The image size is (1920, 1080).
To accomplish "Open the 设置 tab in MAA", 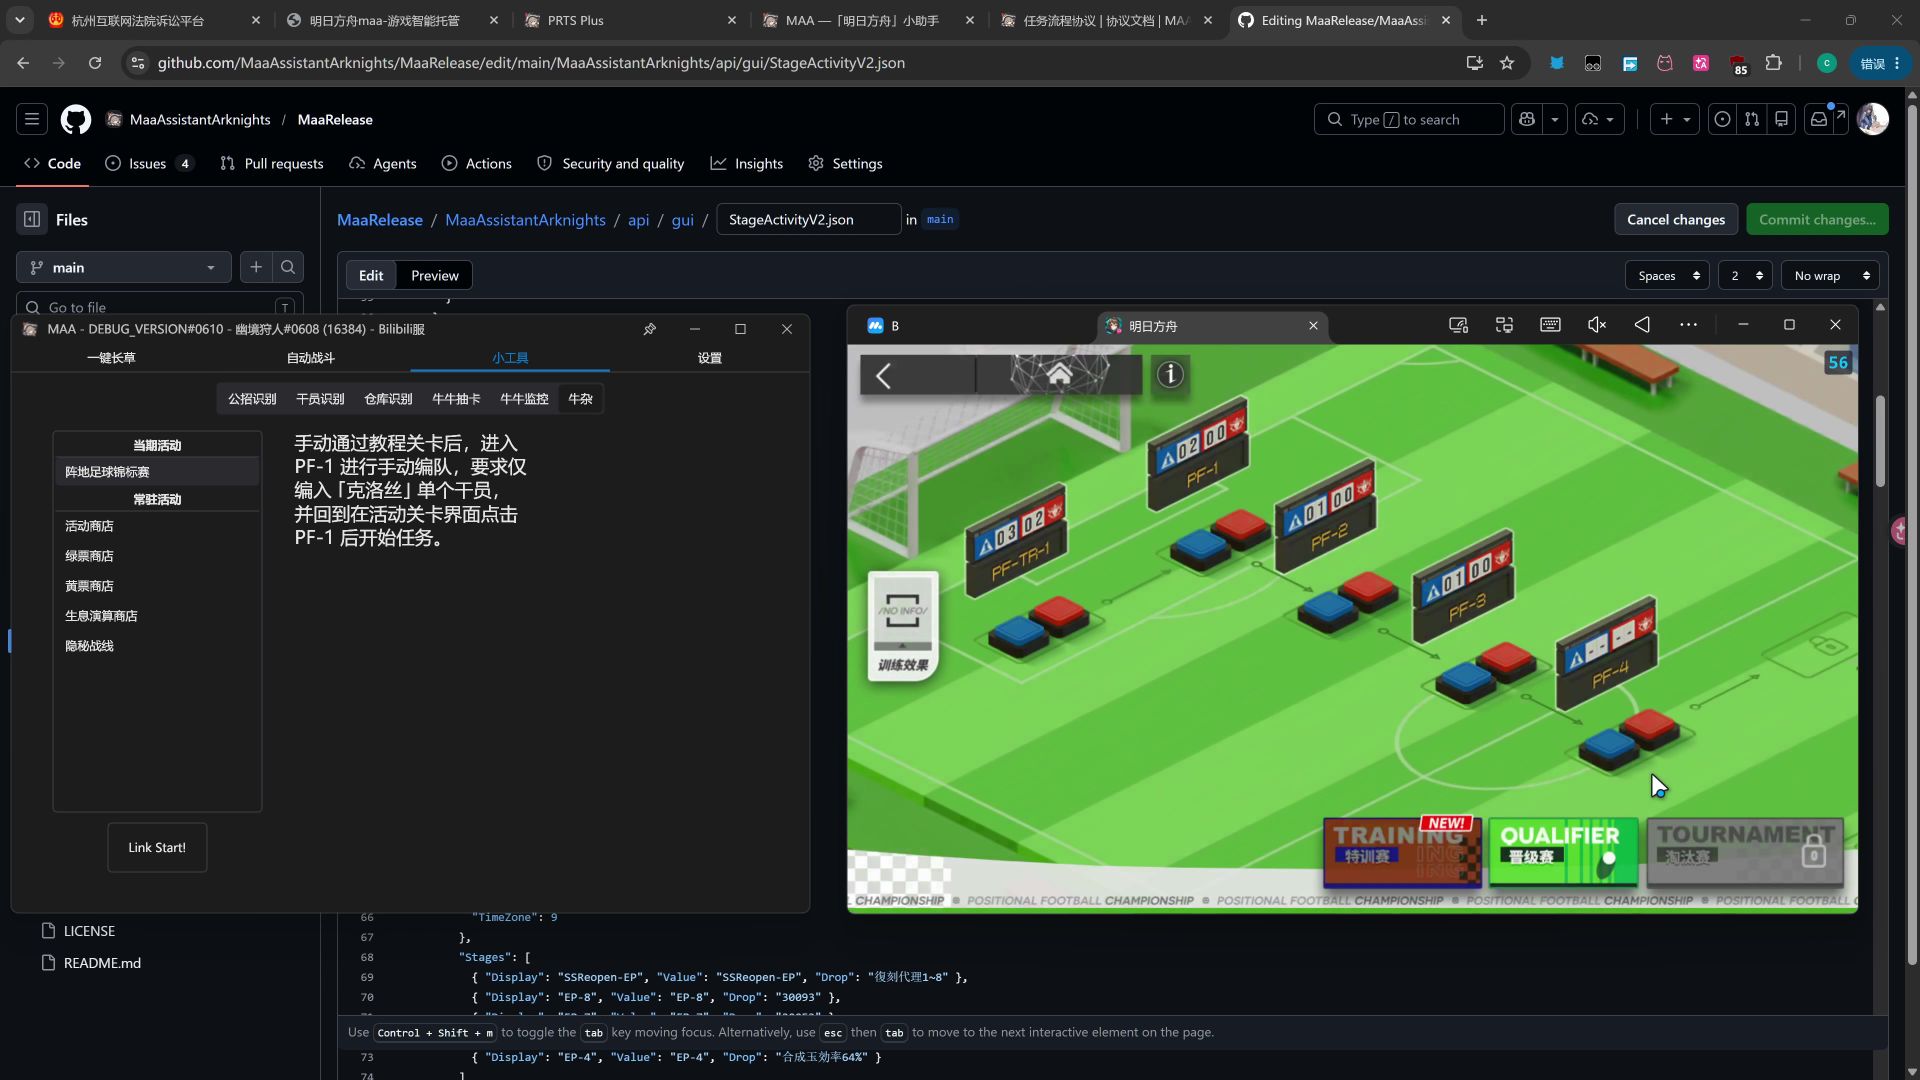I will click(x=710, y=358).
